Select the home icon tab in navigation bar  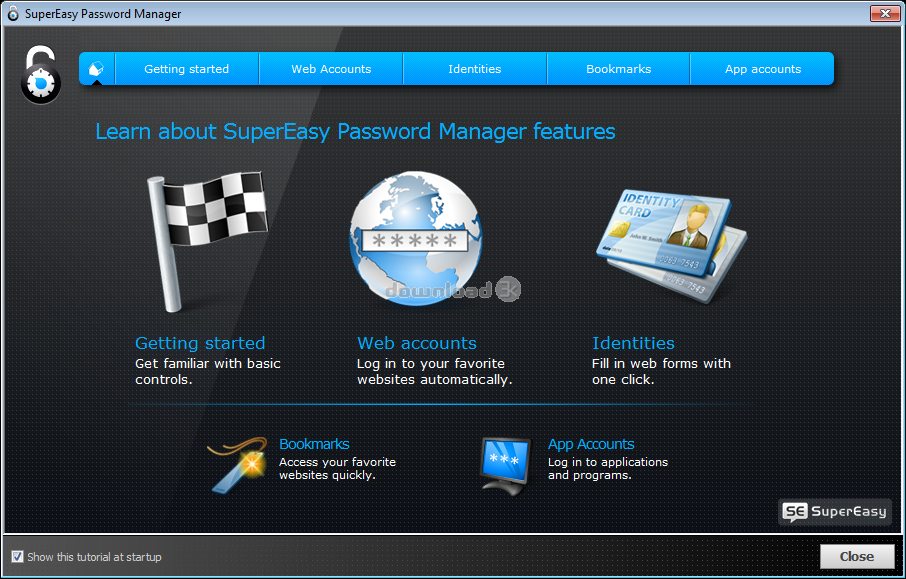click(x=97, y=69)
